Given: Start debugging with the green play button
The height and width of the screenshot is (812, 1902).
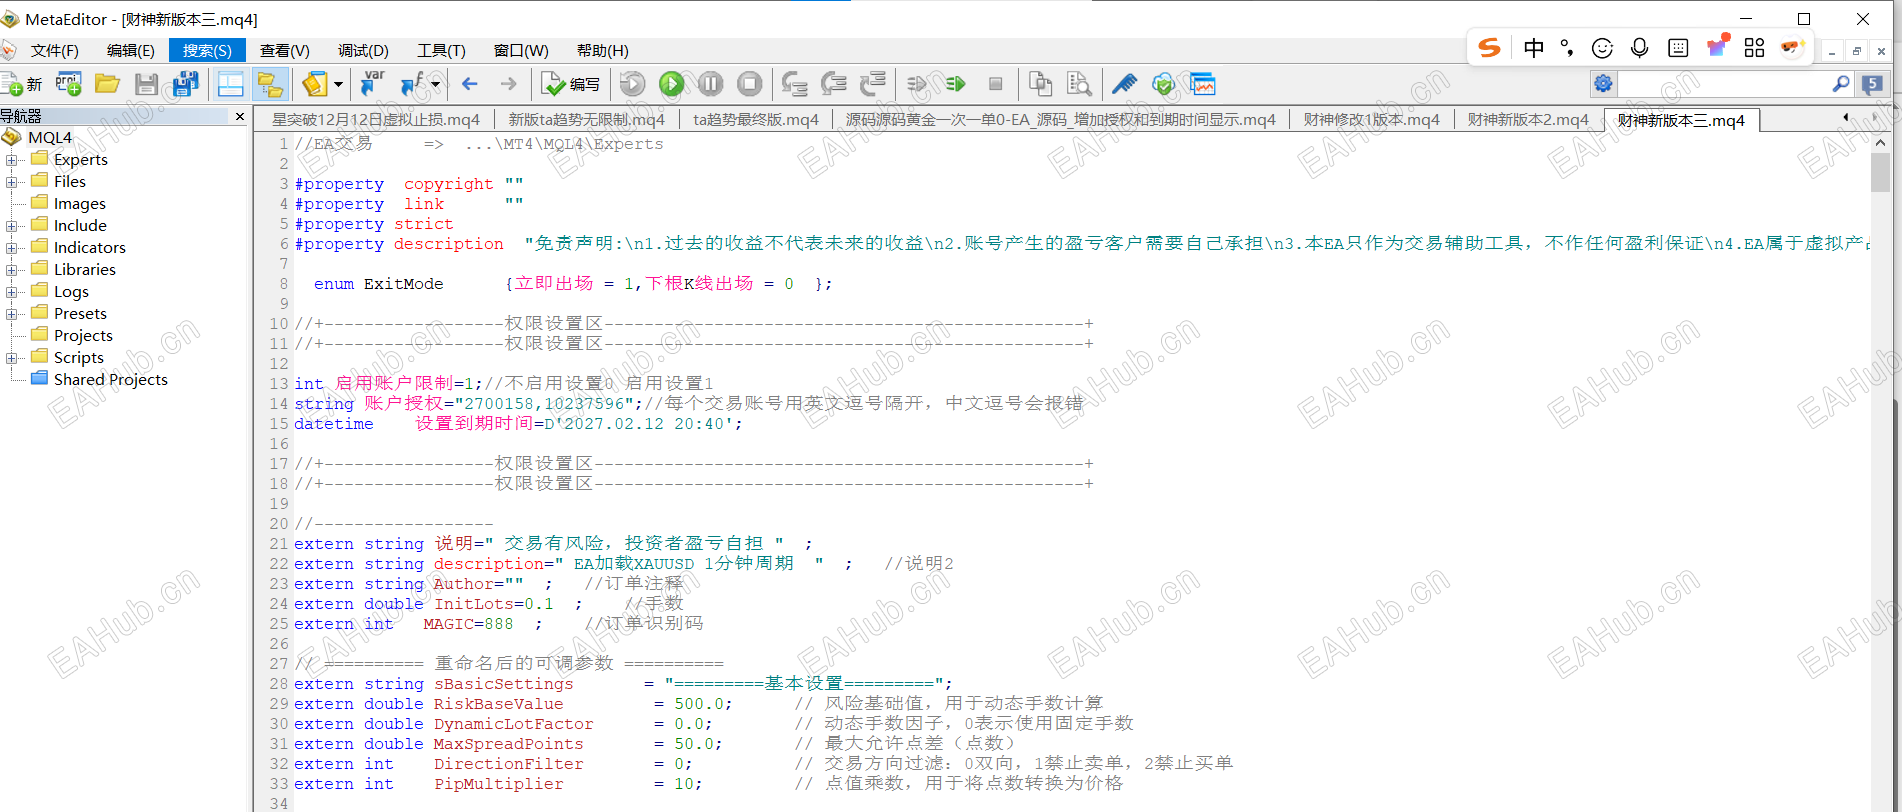Looking at the screenshot, I should coord(672,85).
